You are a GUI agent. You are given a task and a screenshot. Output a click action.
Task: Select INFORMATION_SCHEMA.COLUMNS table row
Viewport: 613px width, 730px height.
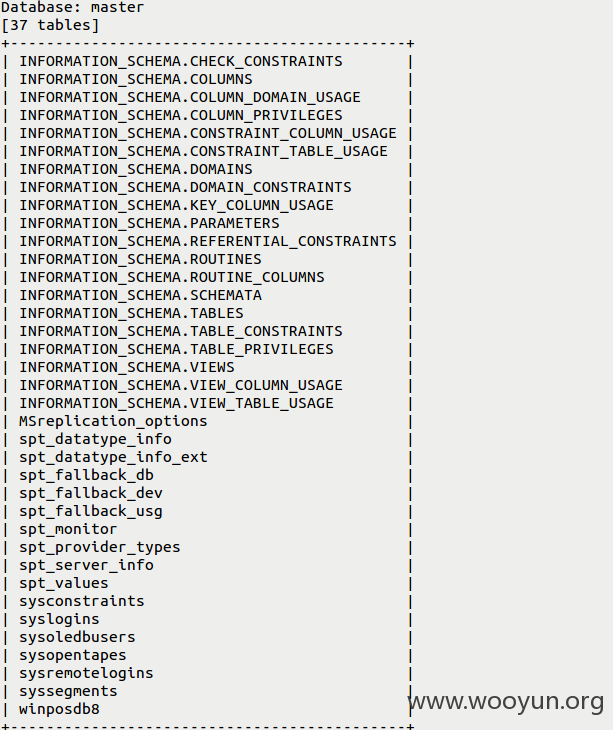tap(135, 80)
